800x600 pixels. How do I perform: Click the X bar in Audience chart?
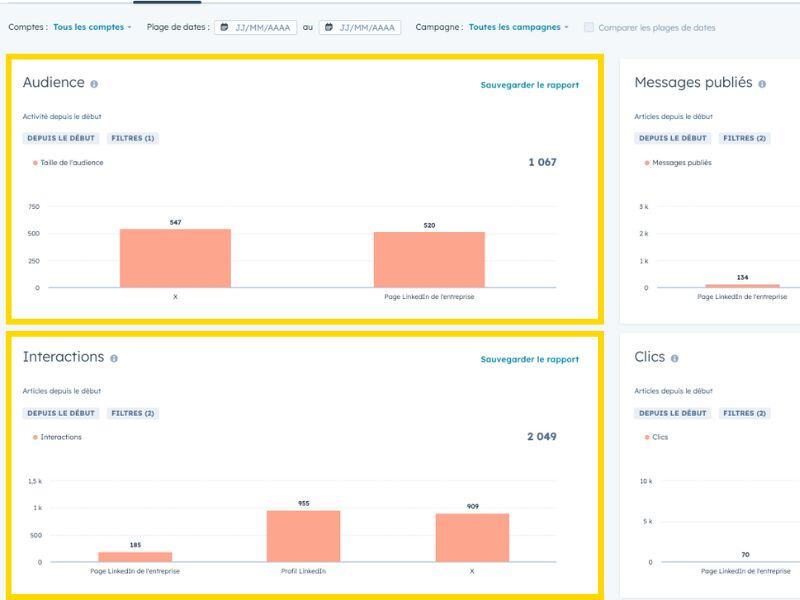coord(176,258)
